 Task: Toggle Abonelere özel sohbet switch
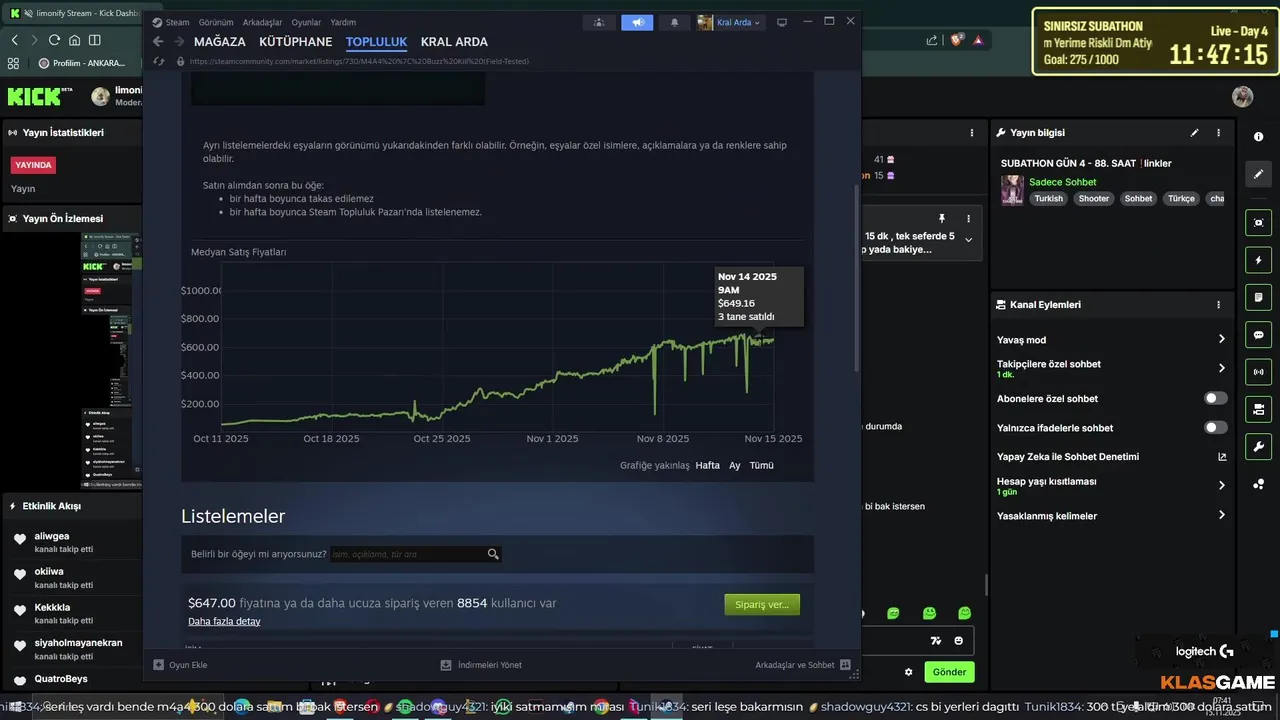point(1216,398)
